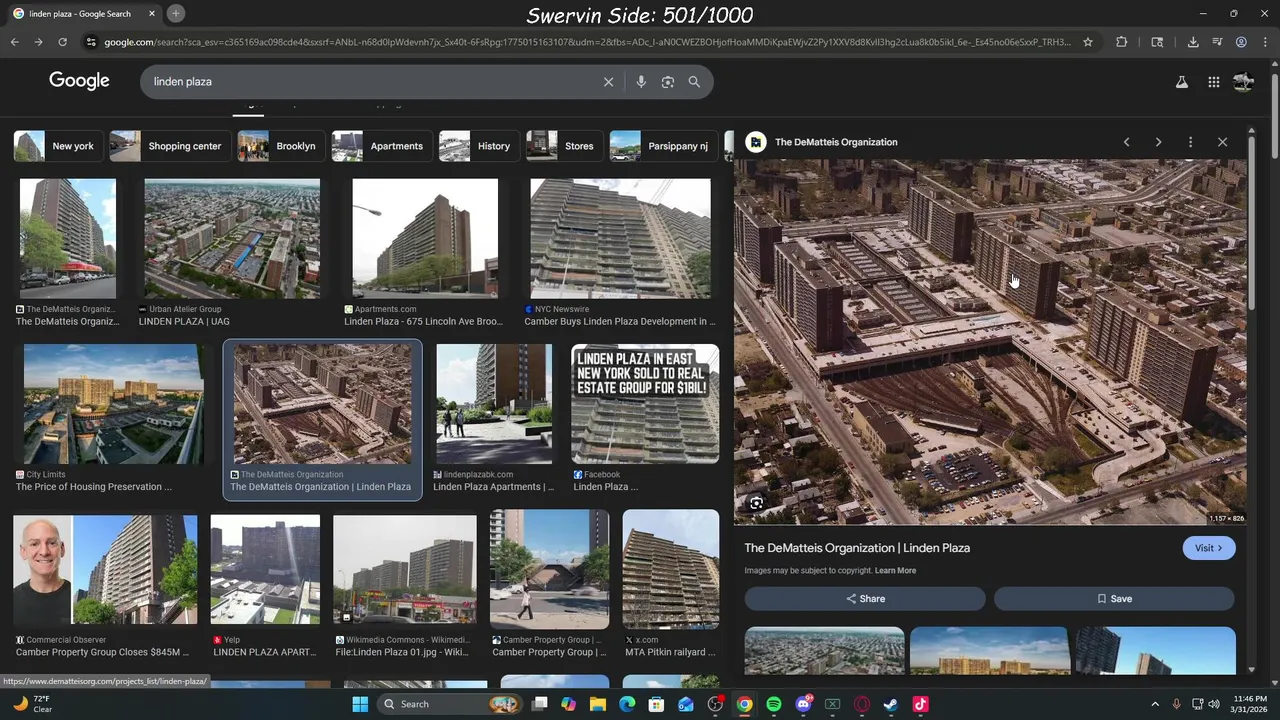
Task: Save the image with Save button
Action: click(1114, 598)
